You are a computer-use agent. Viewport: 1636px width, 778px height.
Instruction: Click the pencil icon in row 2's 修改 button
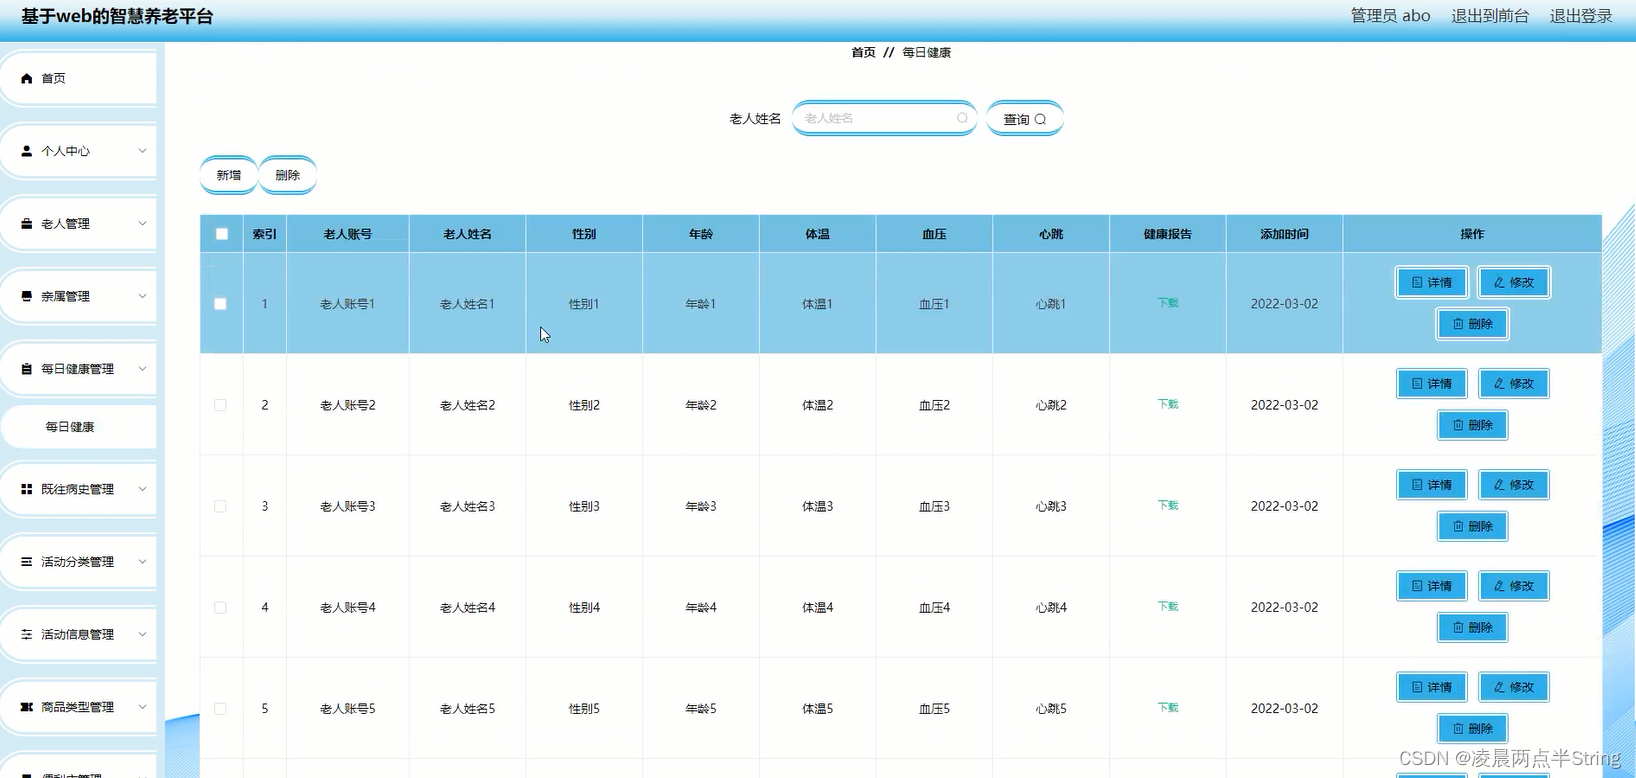[1499, 384]
